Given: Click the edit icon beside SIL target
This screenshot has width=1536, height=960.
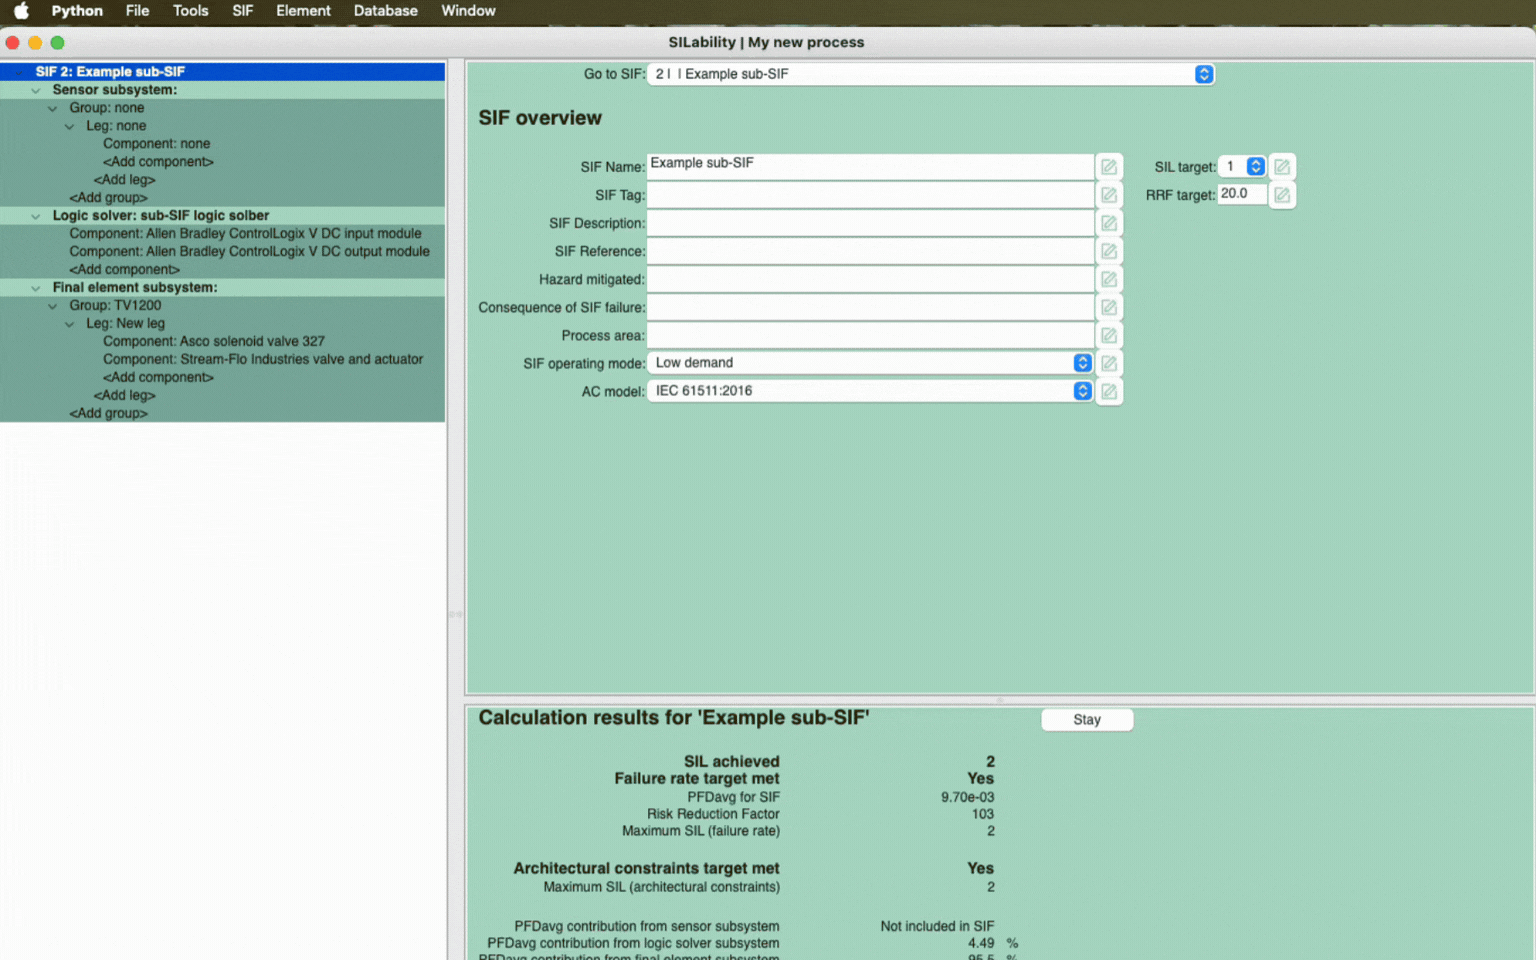Looking at the screenshot, I should pyautogui.click(x=1281, y=167).
